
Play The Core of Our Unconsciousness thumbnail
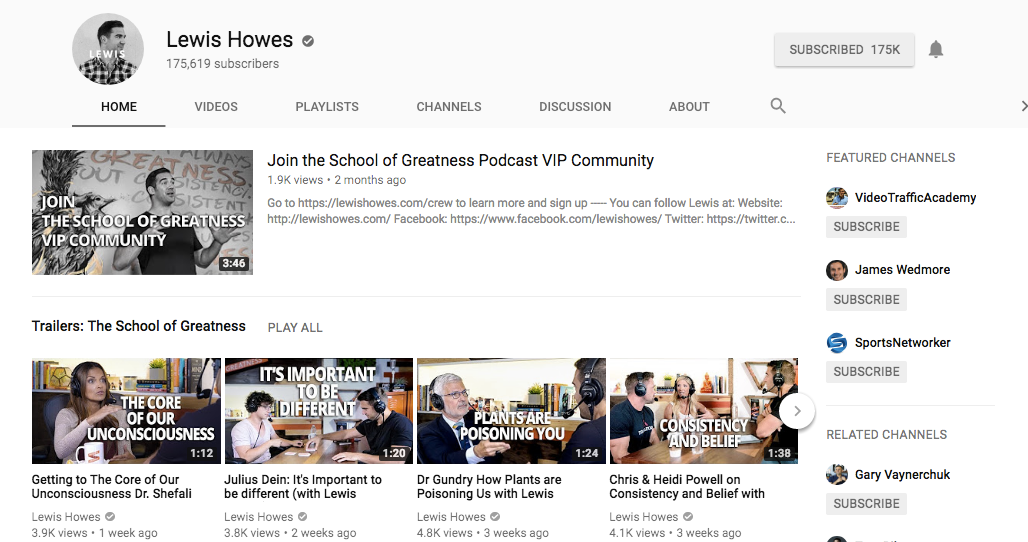[x=126, y=411]
